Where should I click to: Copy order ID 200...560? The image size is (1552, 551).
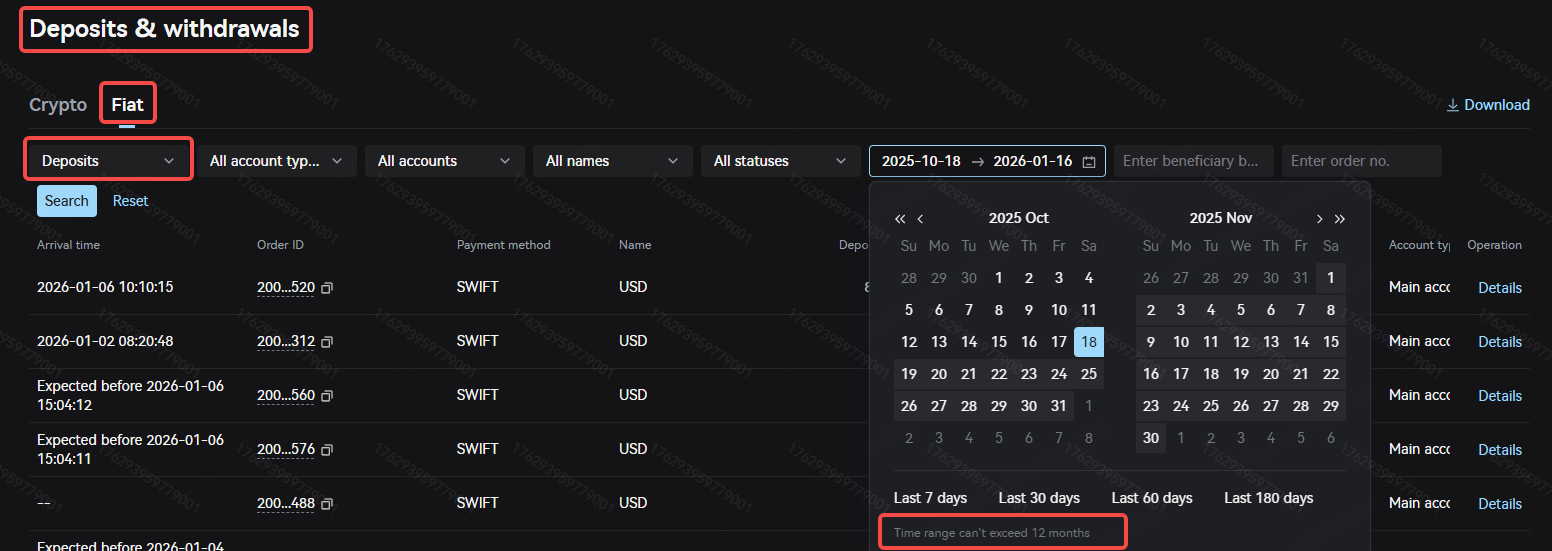pos(327,396)
